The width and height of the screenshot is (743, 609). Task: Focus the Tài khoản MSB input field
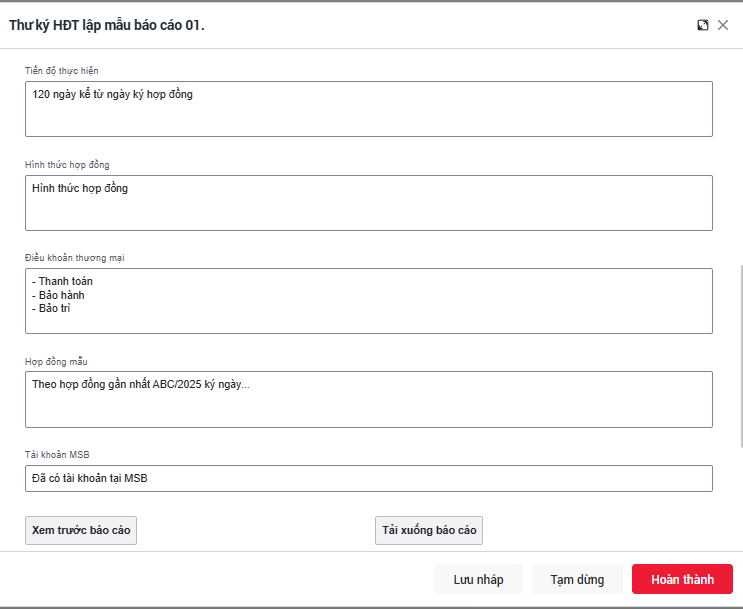[x=368, y=478]
